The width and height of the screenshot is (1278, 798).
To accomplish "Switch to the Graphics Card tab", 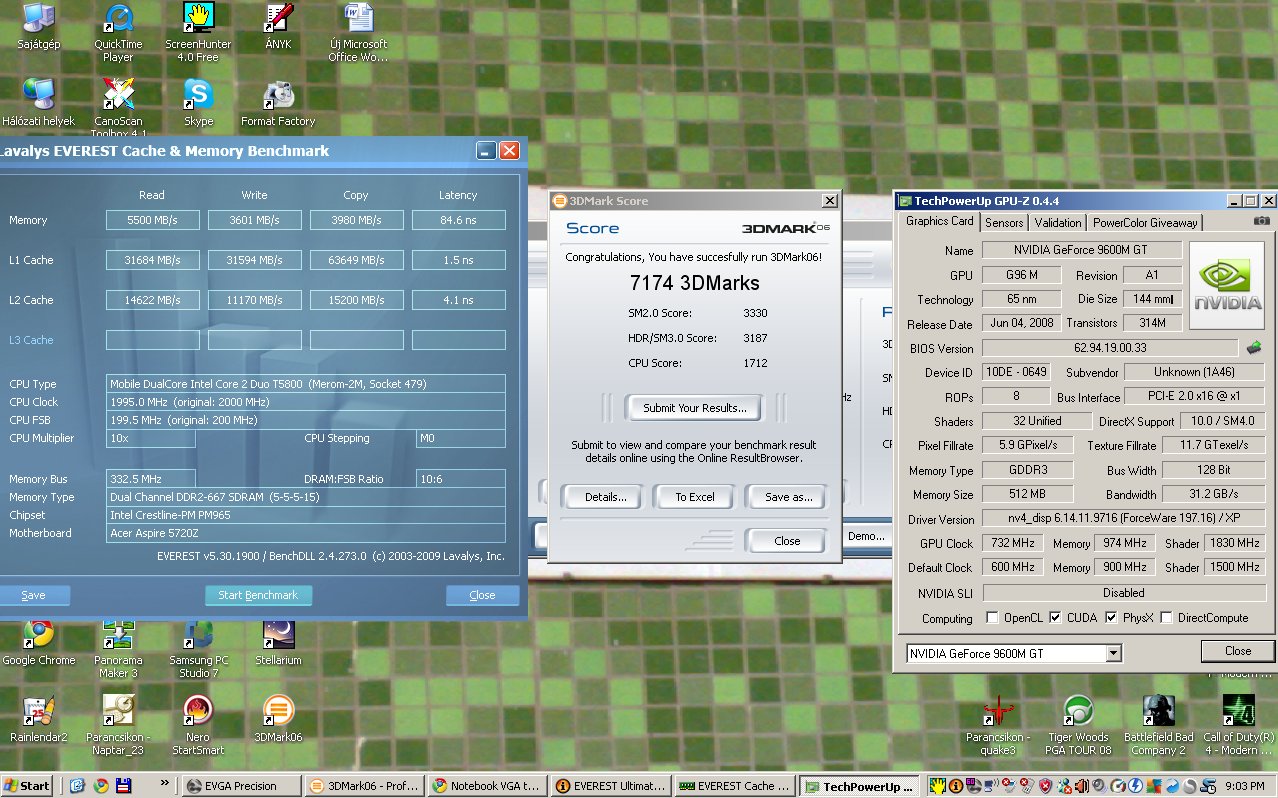I will [x=939, y=221].
